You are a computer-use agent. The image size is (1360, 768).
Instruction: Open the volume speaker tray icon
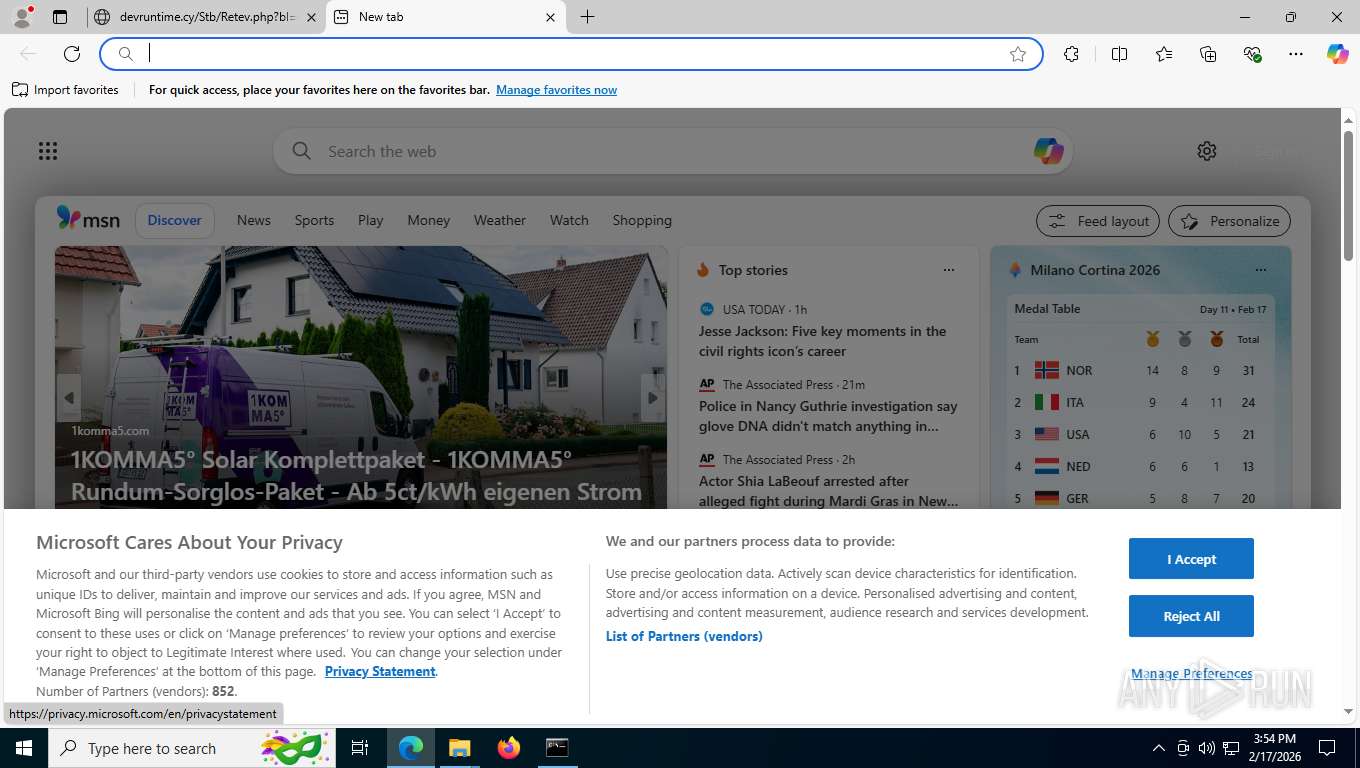point(1207,748)
